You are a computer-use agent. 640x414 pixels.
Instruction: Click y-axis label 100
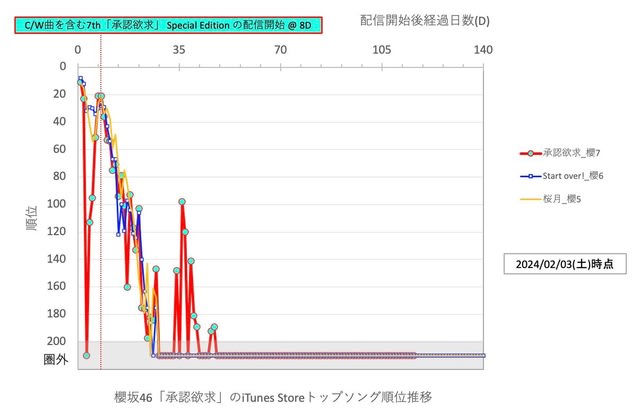[x=56, y=204]
